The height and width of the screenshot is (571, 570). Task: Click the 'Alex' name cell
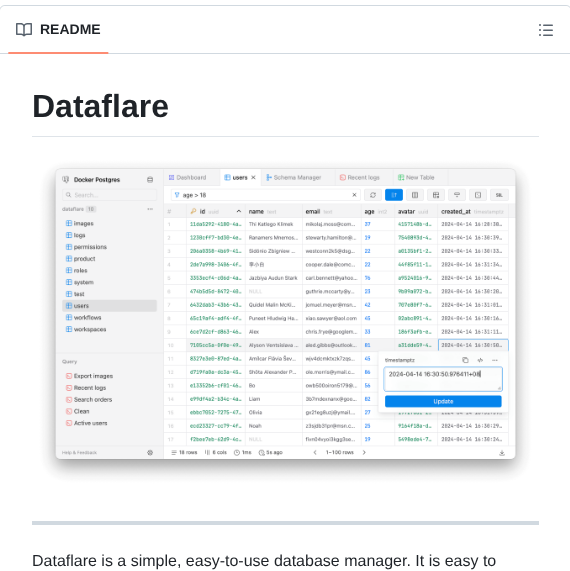pyautogui.click(x=274, y=332)
